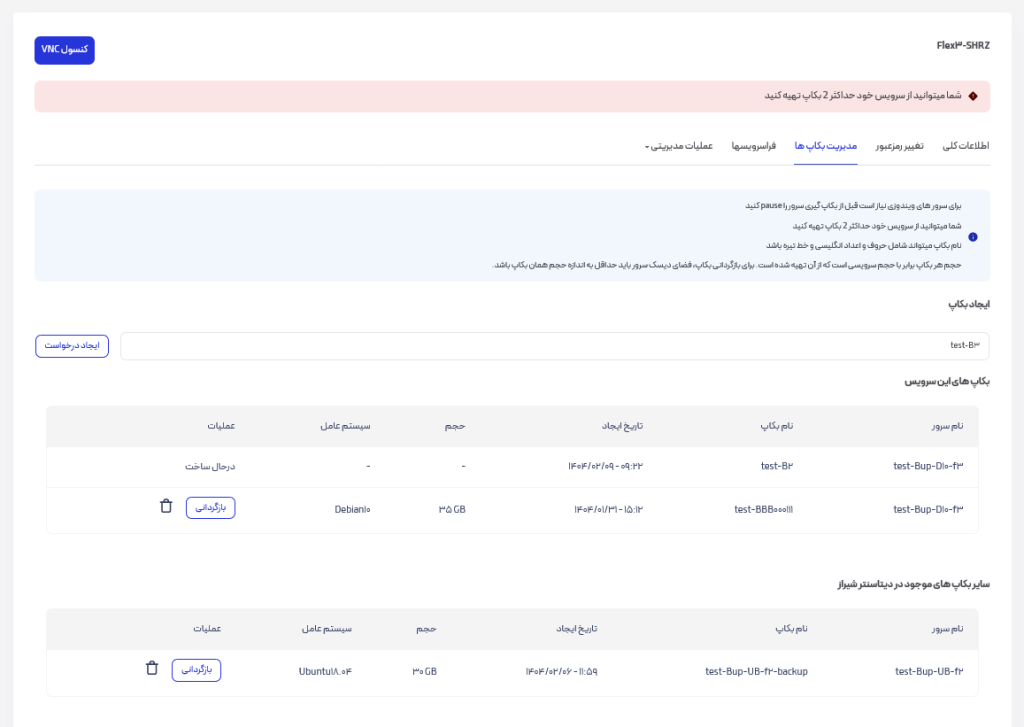The image size is (1024, 727).
Task: Go to the فراسرویسها tab
Action: click(x=754, y=146)
